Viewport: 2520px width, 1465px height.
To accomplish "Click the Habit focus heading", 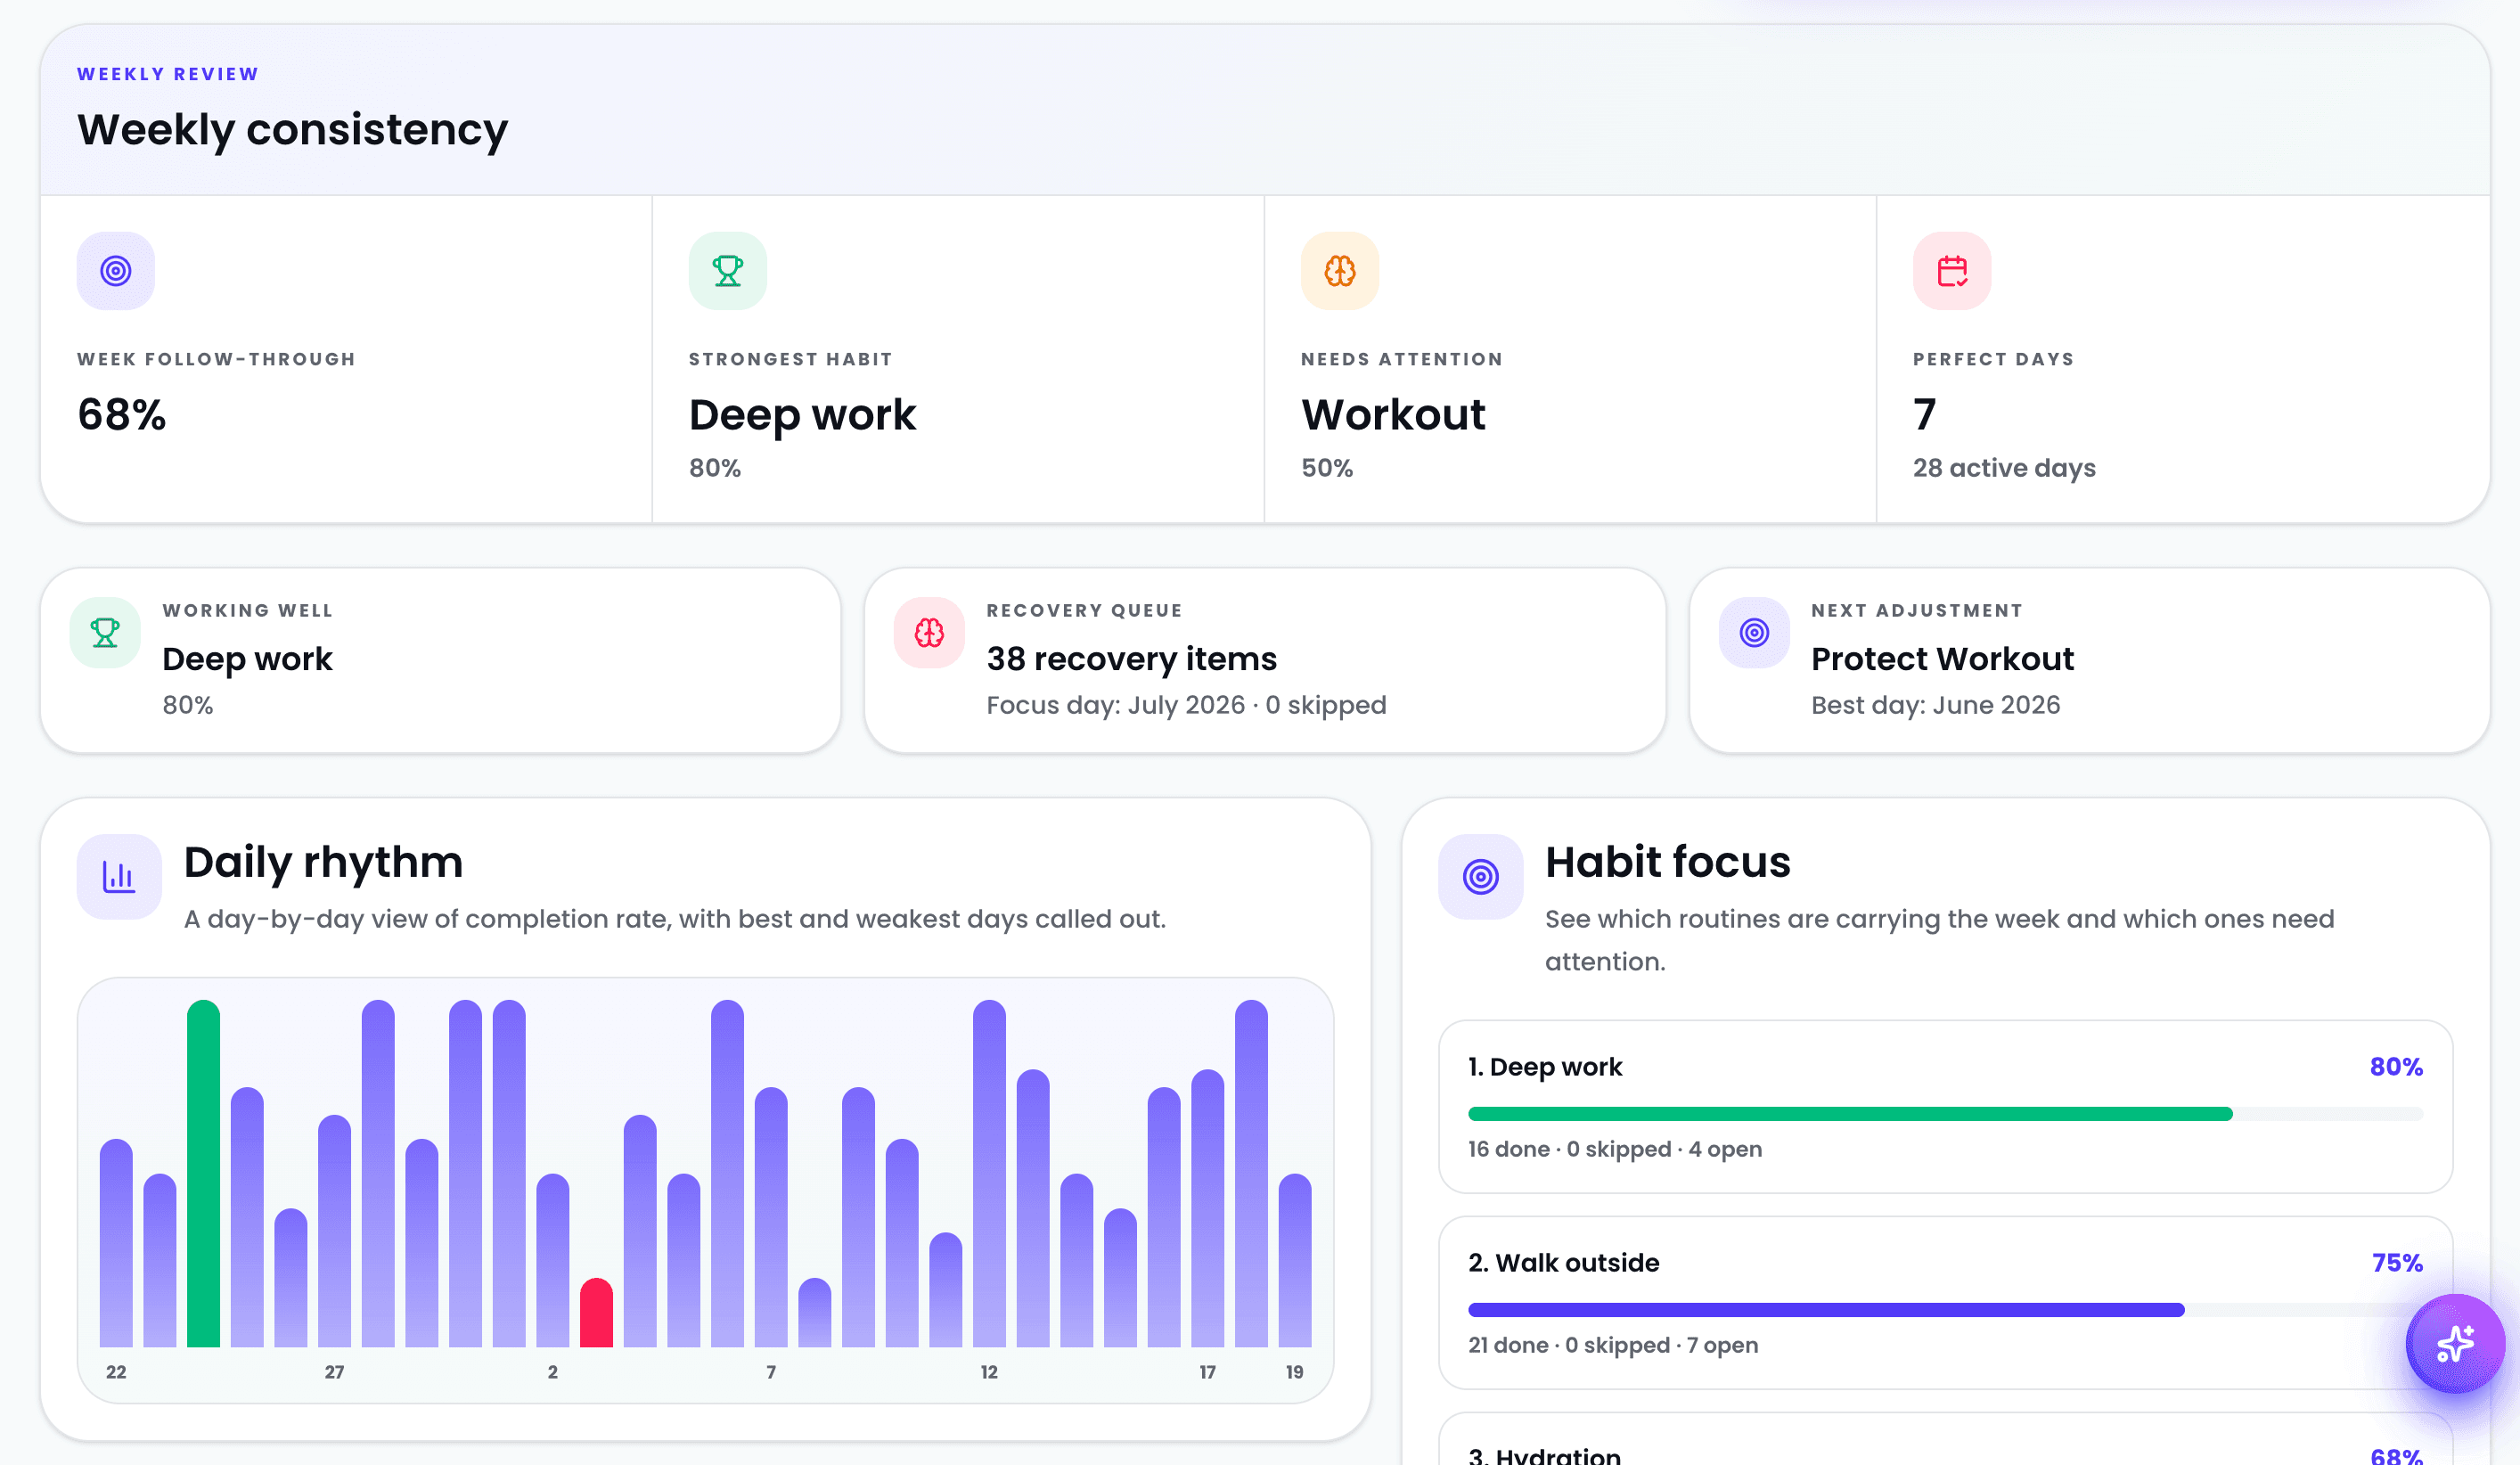I will point(1667,862).
